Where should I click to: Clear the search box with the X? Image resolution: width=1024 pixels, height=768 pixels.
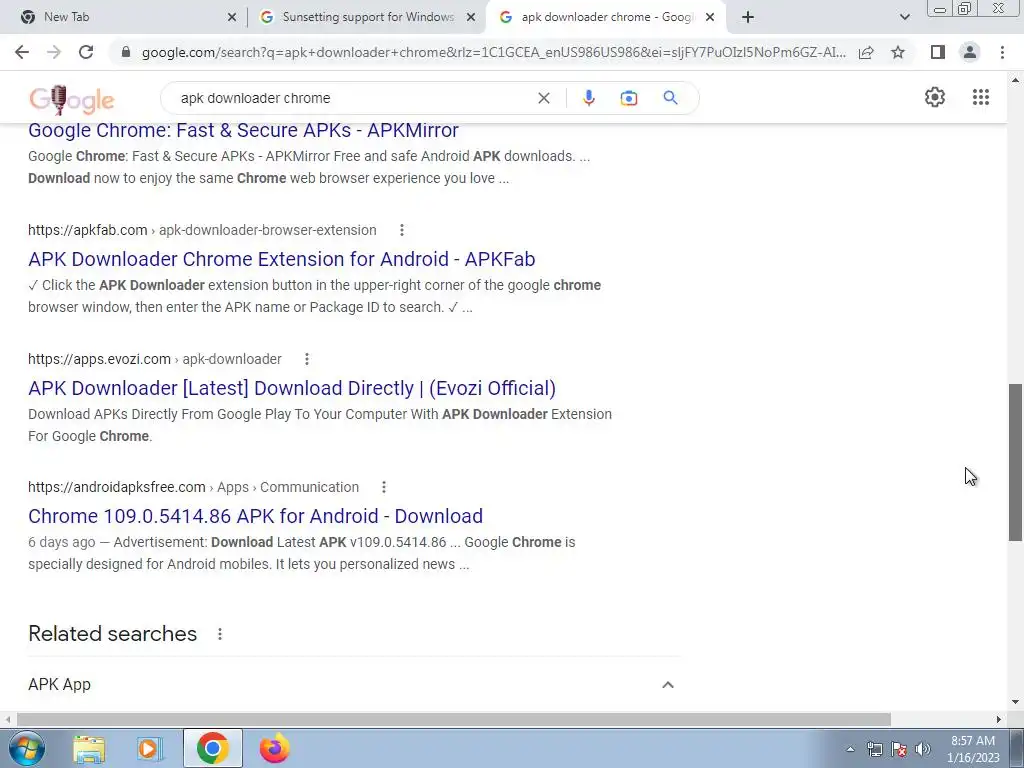pos(543,98)
